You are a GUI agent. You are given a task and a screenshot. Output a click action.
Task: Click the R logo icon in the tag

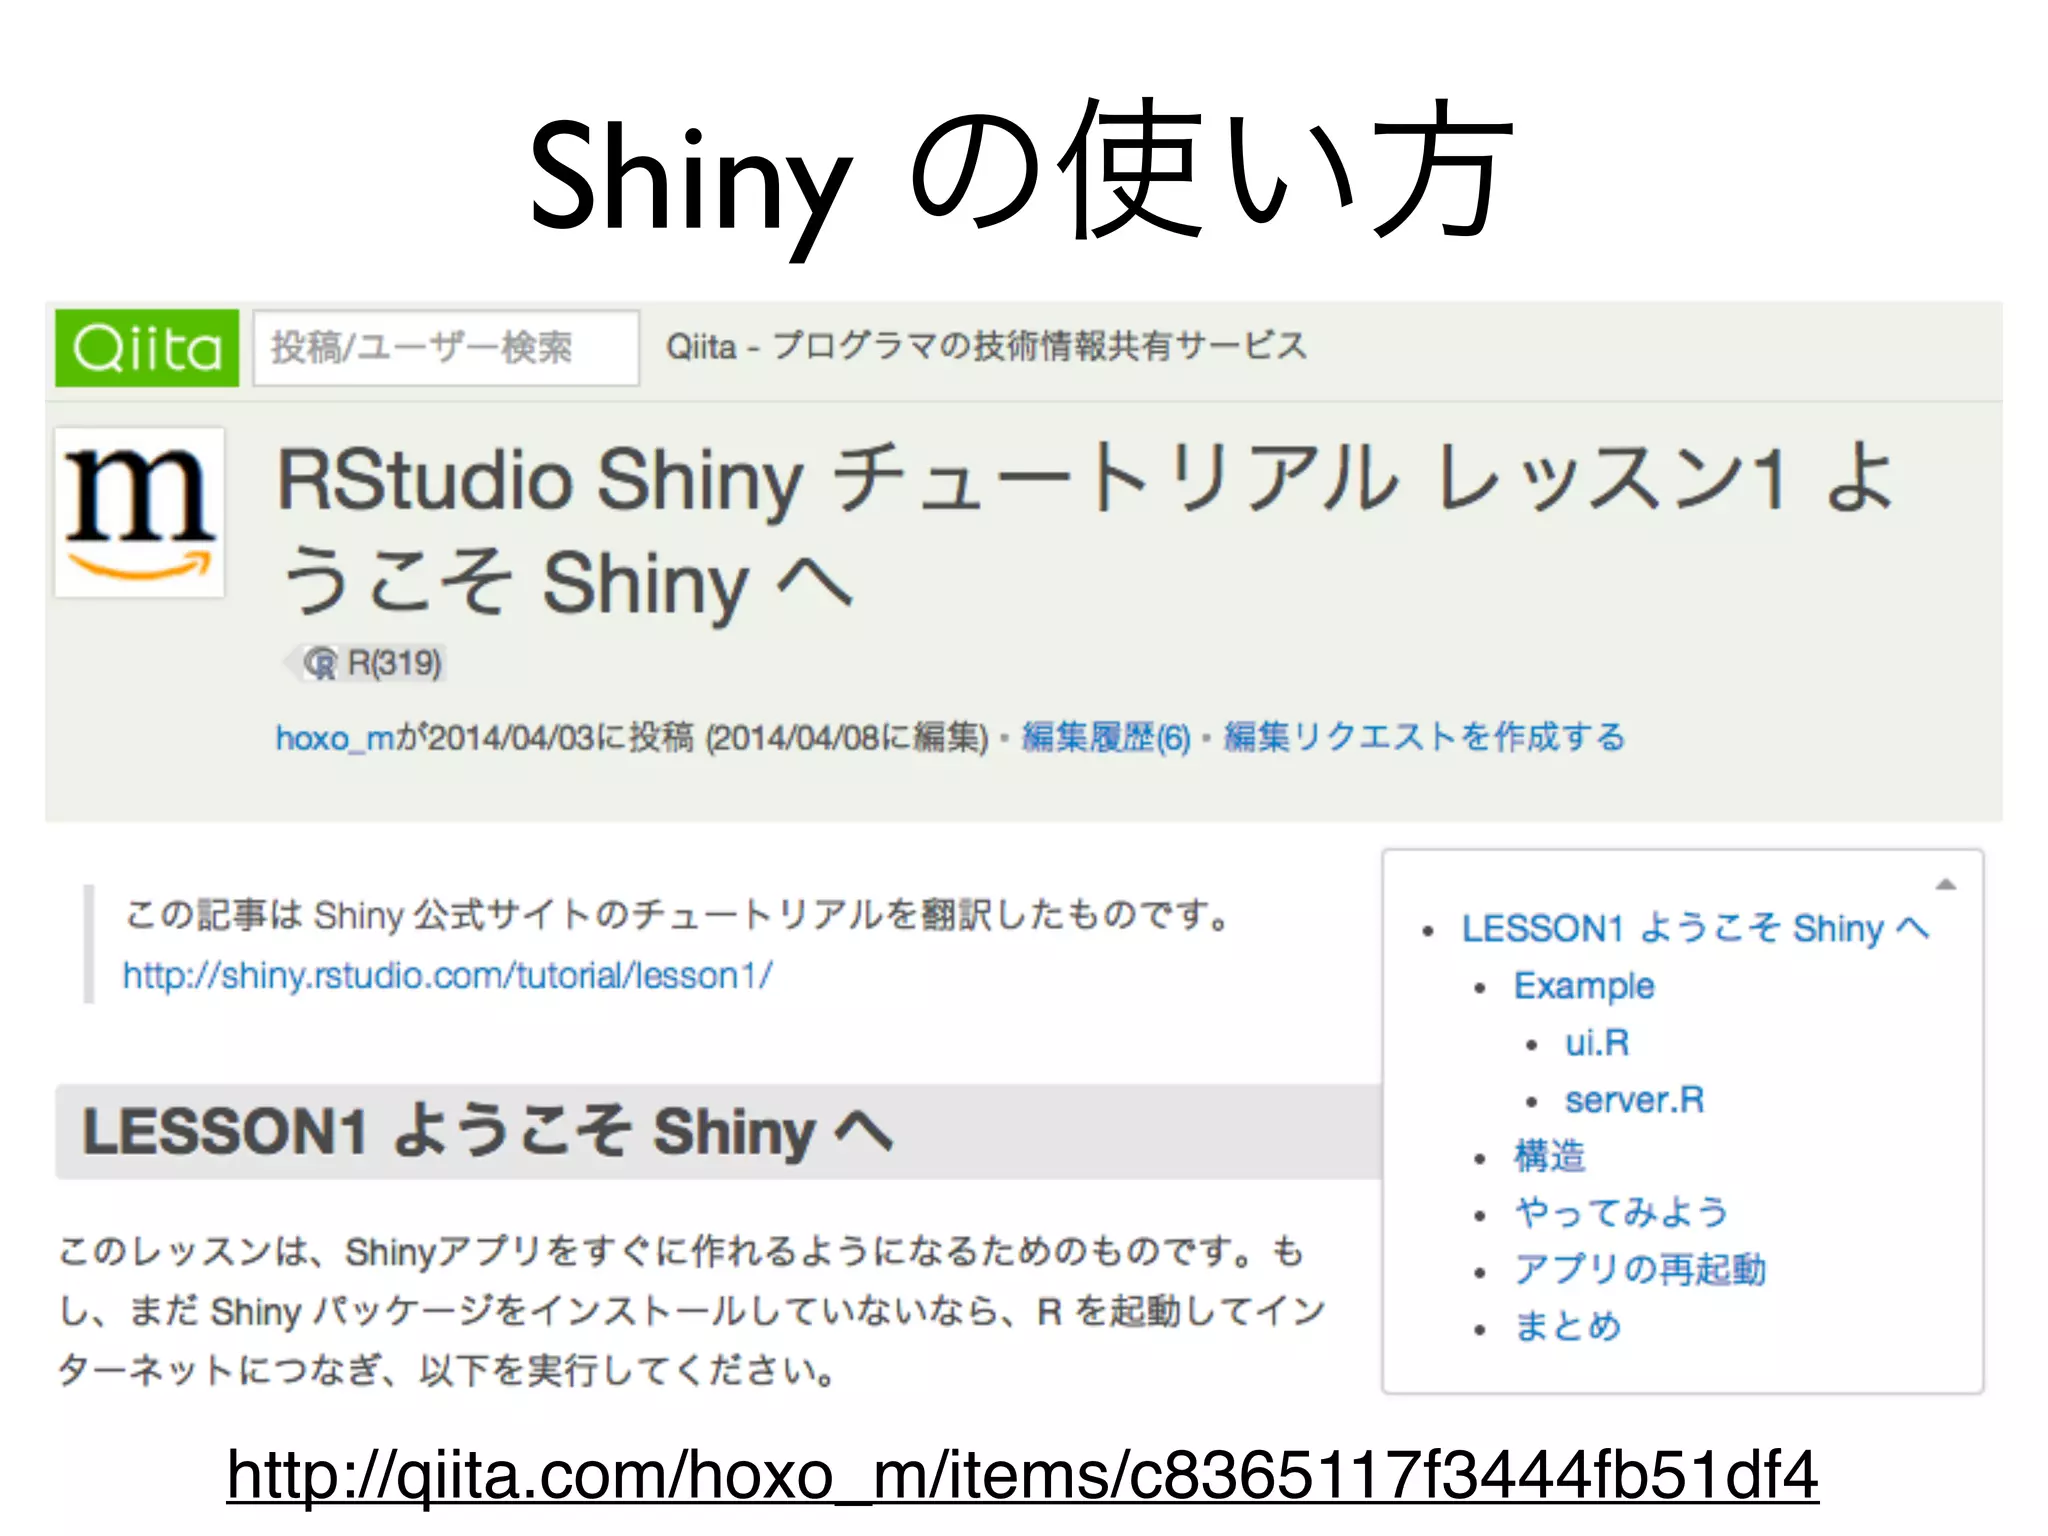click(x=321, y=663)
